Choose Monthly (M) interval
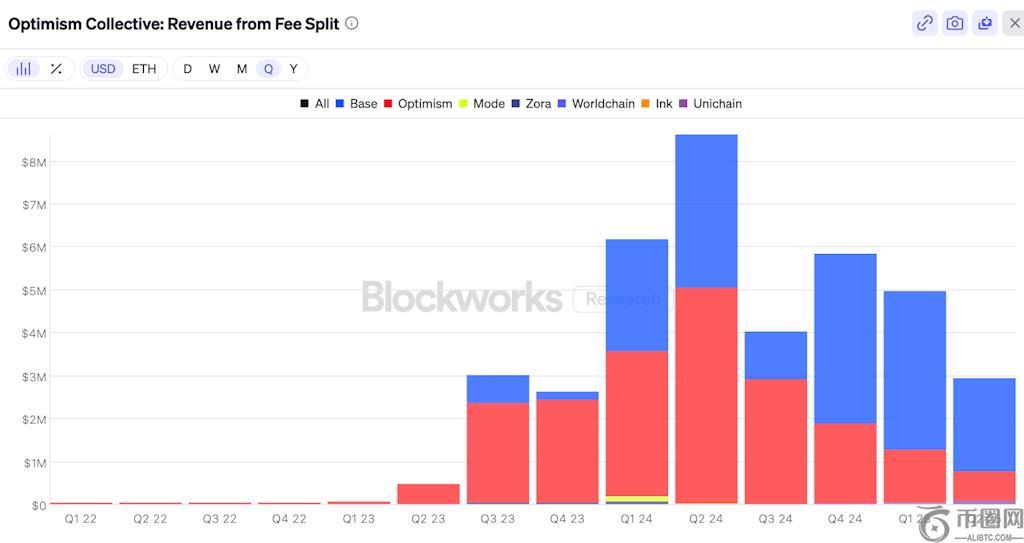This screenshot has height=543, width=1024. [x=242, y=69]
